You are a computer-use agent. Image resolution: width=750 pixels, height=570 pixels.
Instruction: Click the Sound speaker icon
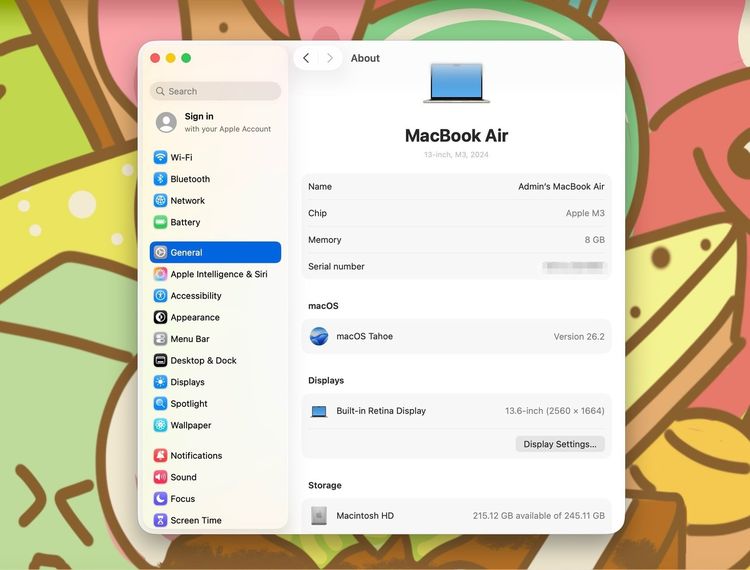(160, 477)
